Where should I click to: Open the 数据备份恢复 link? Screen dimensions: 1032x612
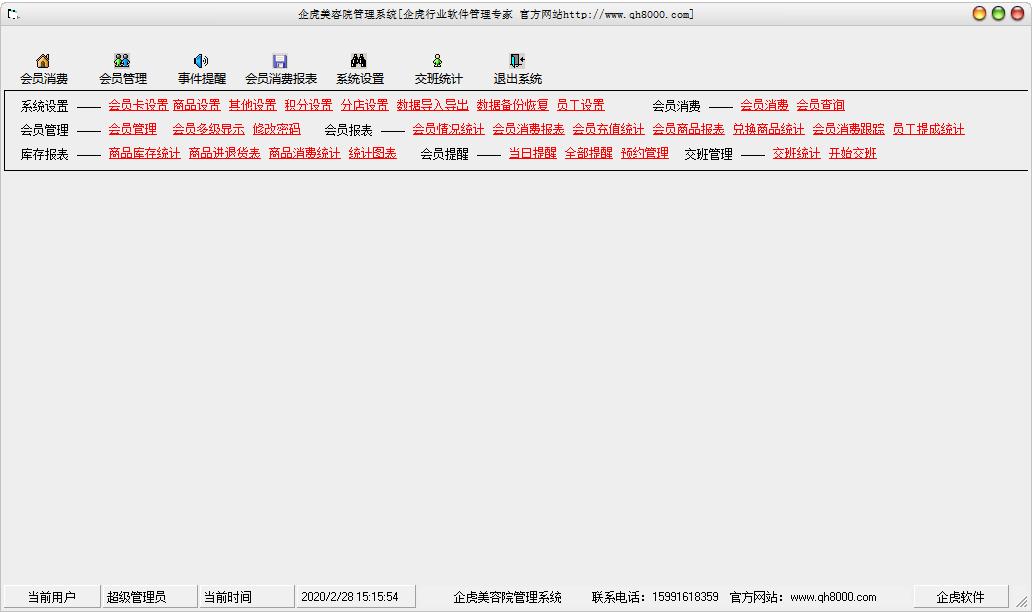tap(513, 105)
